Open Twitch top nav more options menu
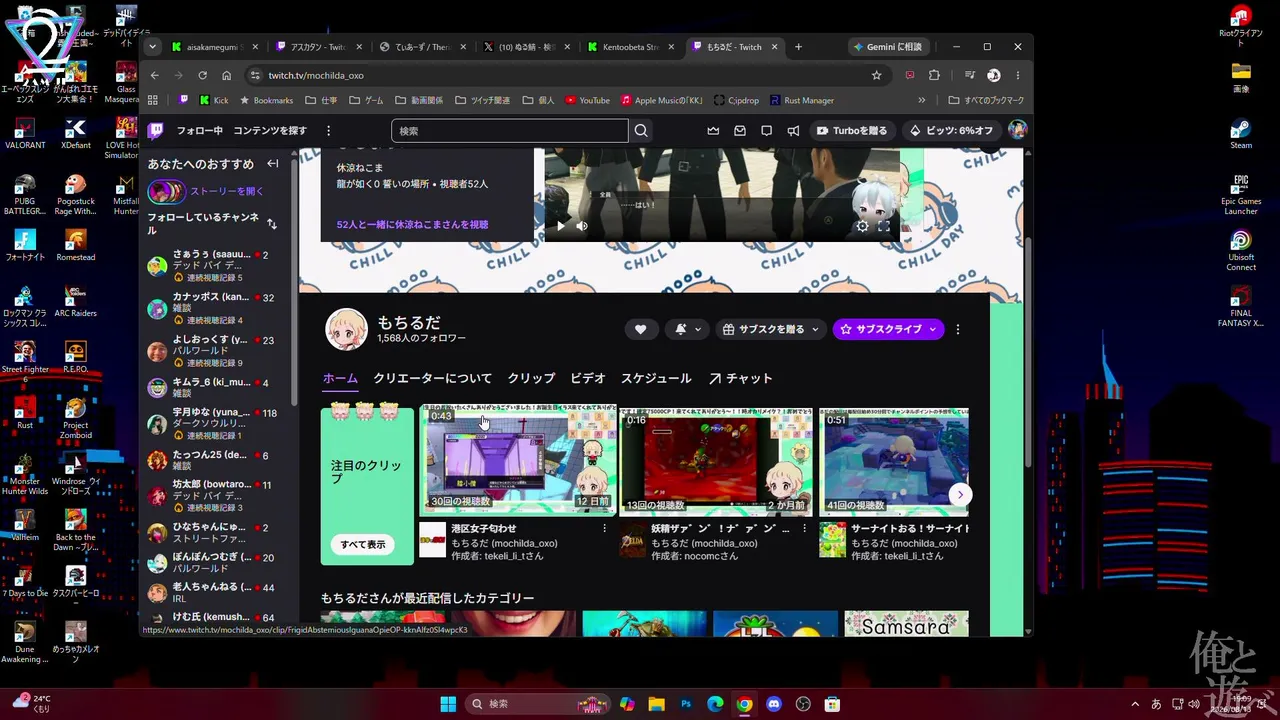The height and width of the screenshot is (720, 1280). [328, 131]
